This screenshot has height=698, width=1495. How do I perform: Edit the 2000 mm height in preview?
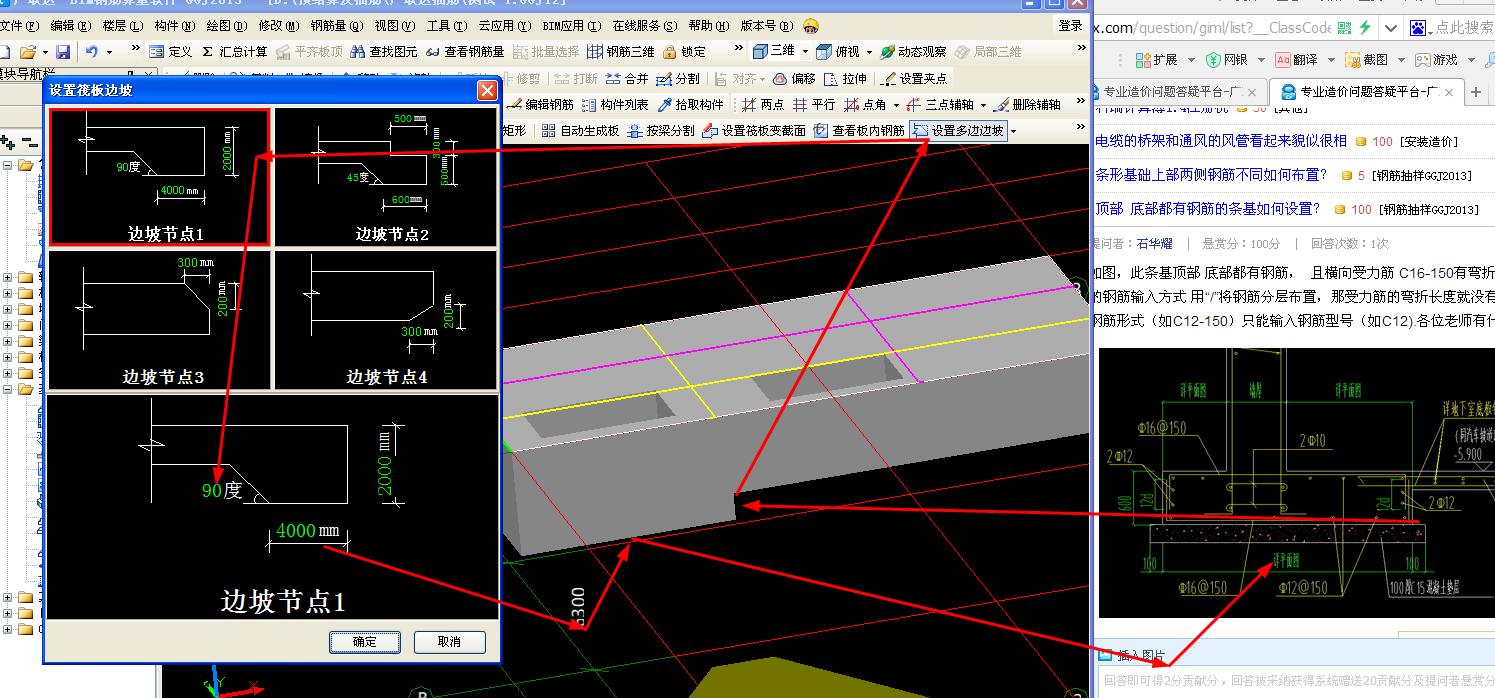click(x=386, y=464)
